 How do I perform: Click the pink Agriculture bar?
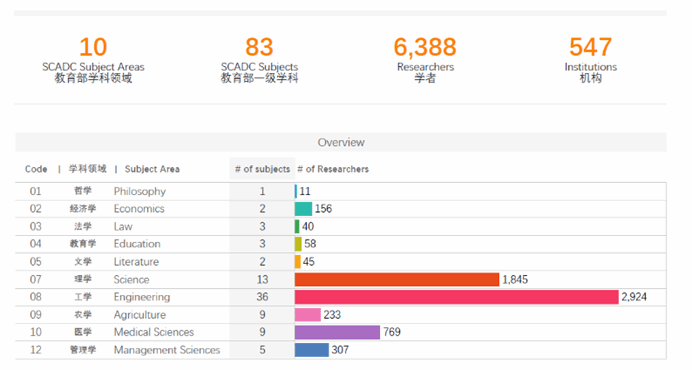click(x=308, y=315)
